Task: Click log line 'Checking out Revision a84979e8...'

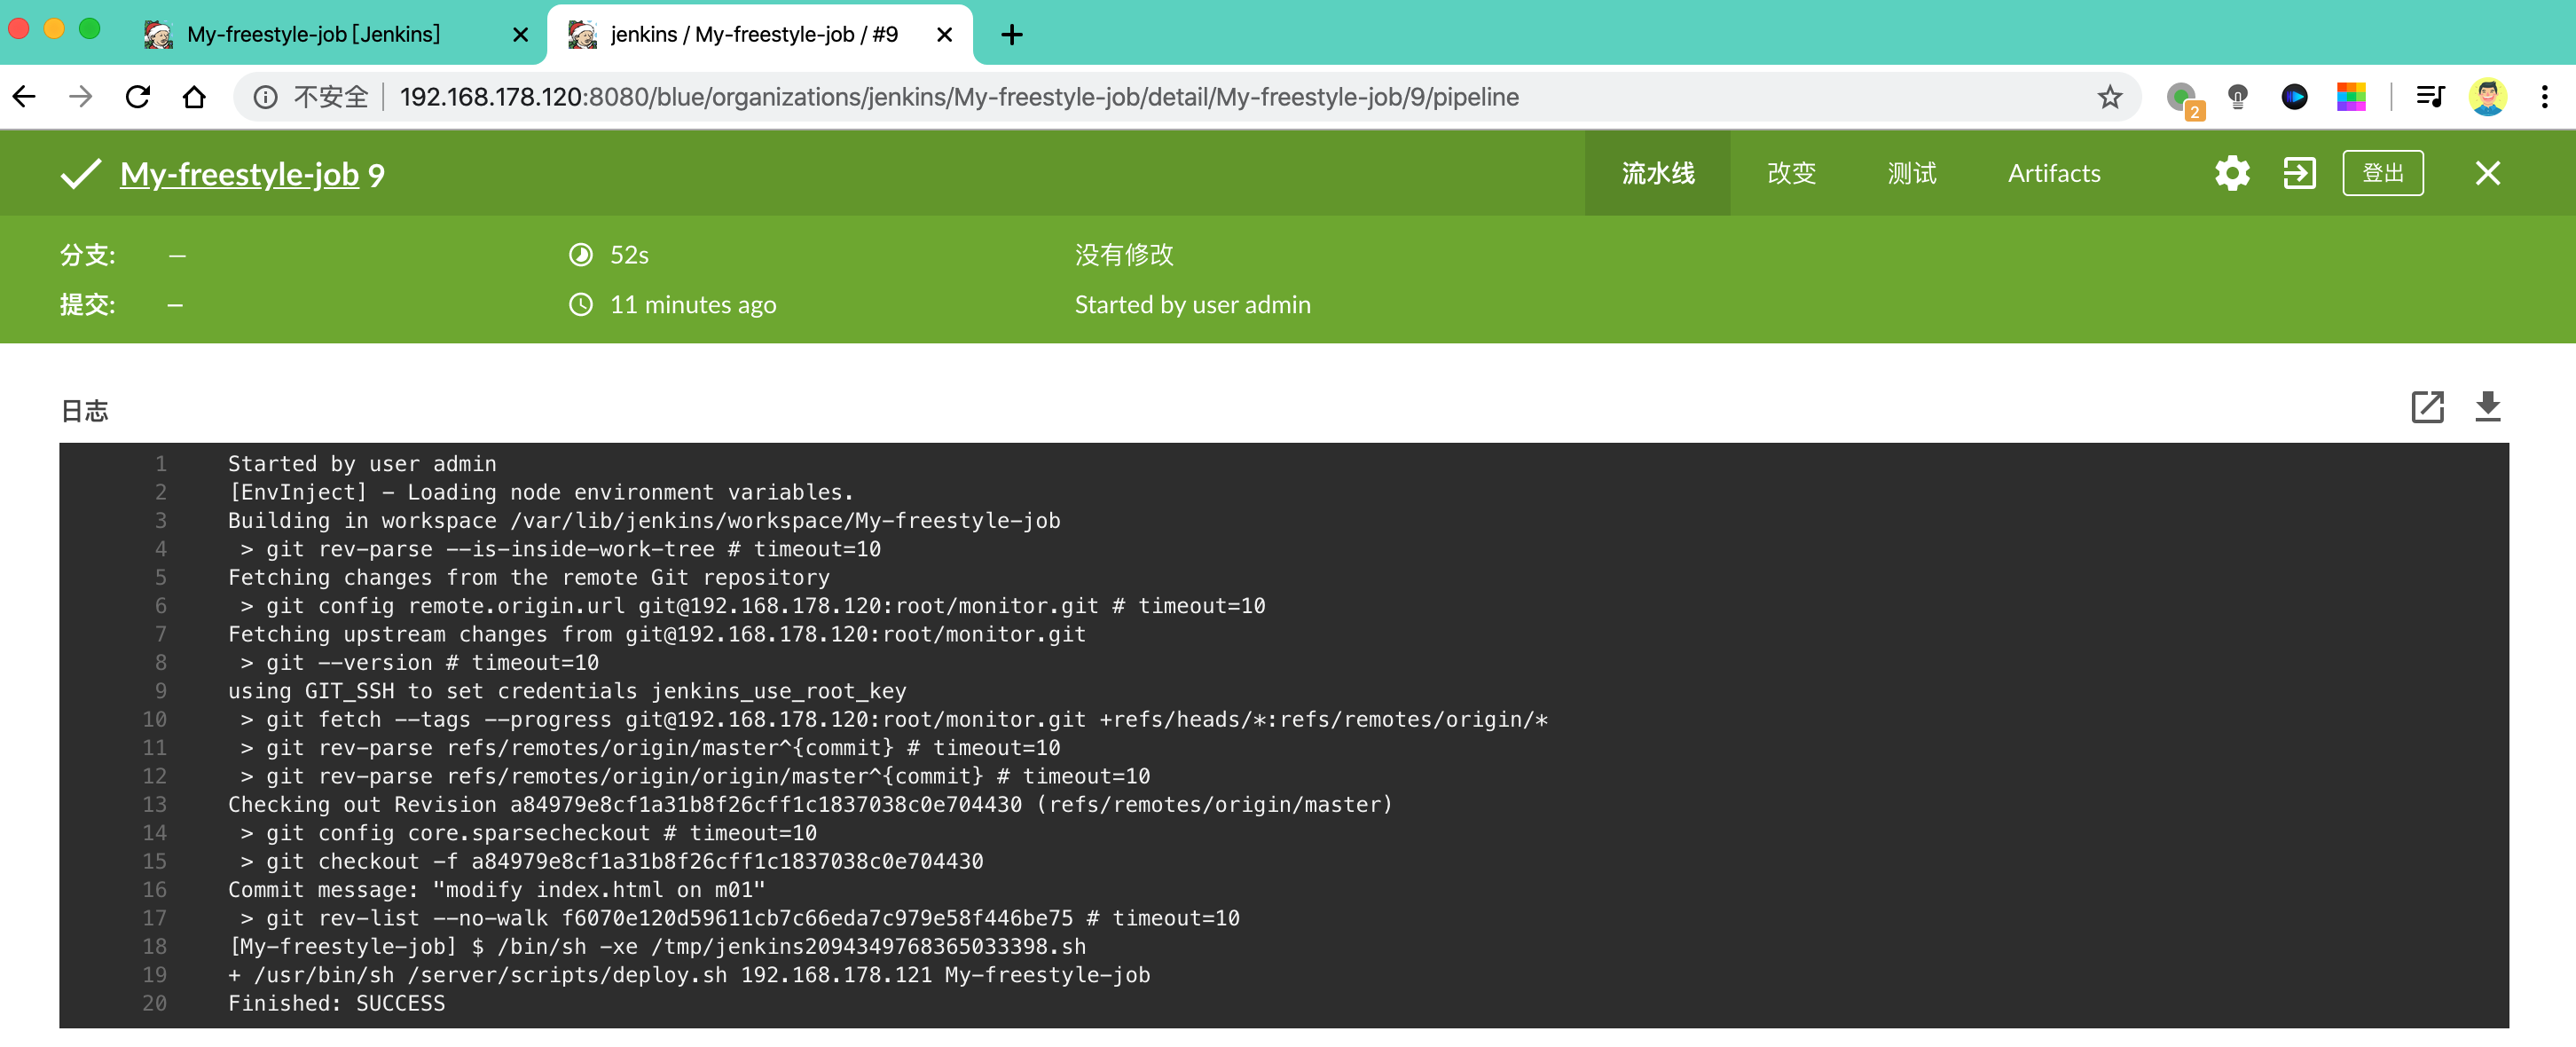Action: (810, 805)
